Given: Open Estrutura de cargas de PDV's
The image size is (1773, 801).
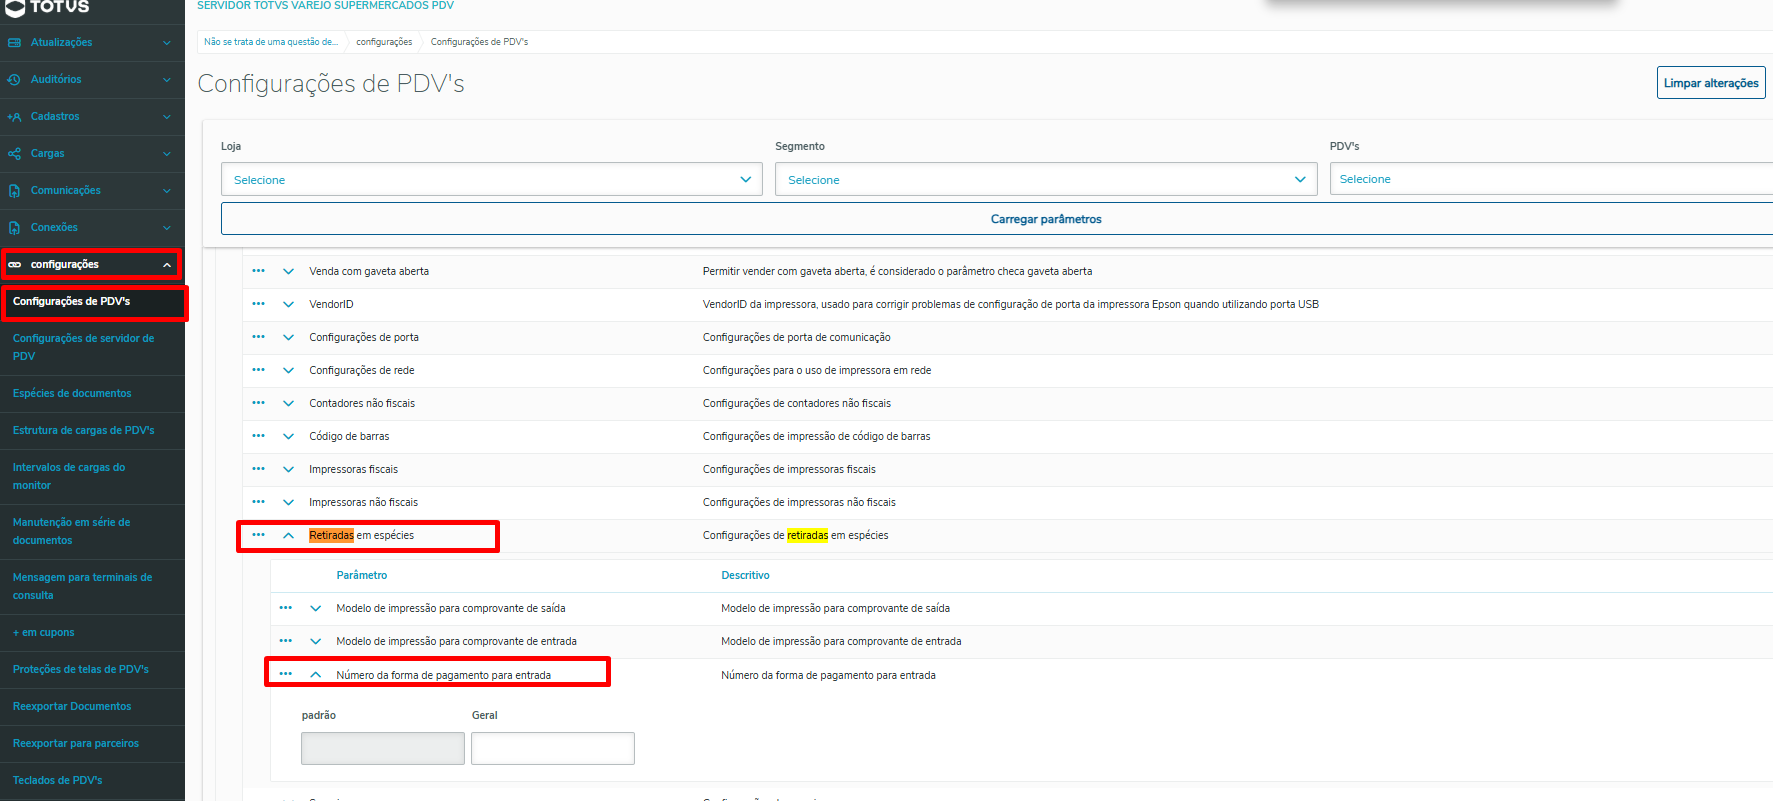Looking at the screenshot, I should click(92, 430).
